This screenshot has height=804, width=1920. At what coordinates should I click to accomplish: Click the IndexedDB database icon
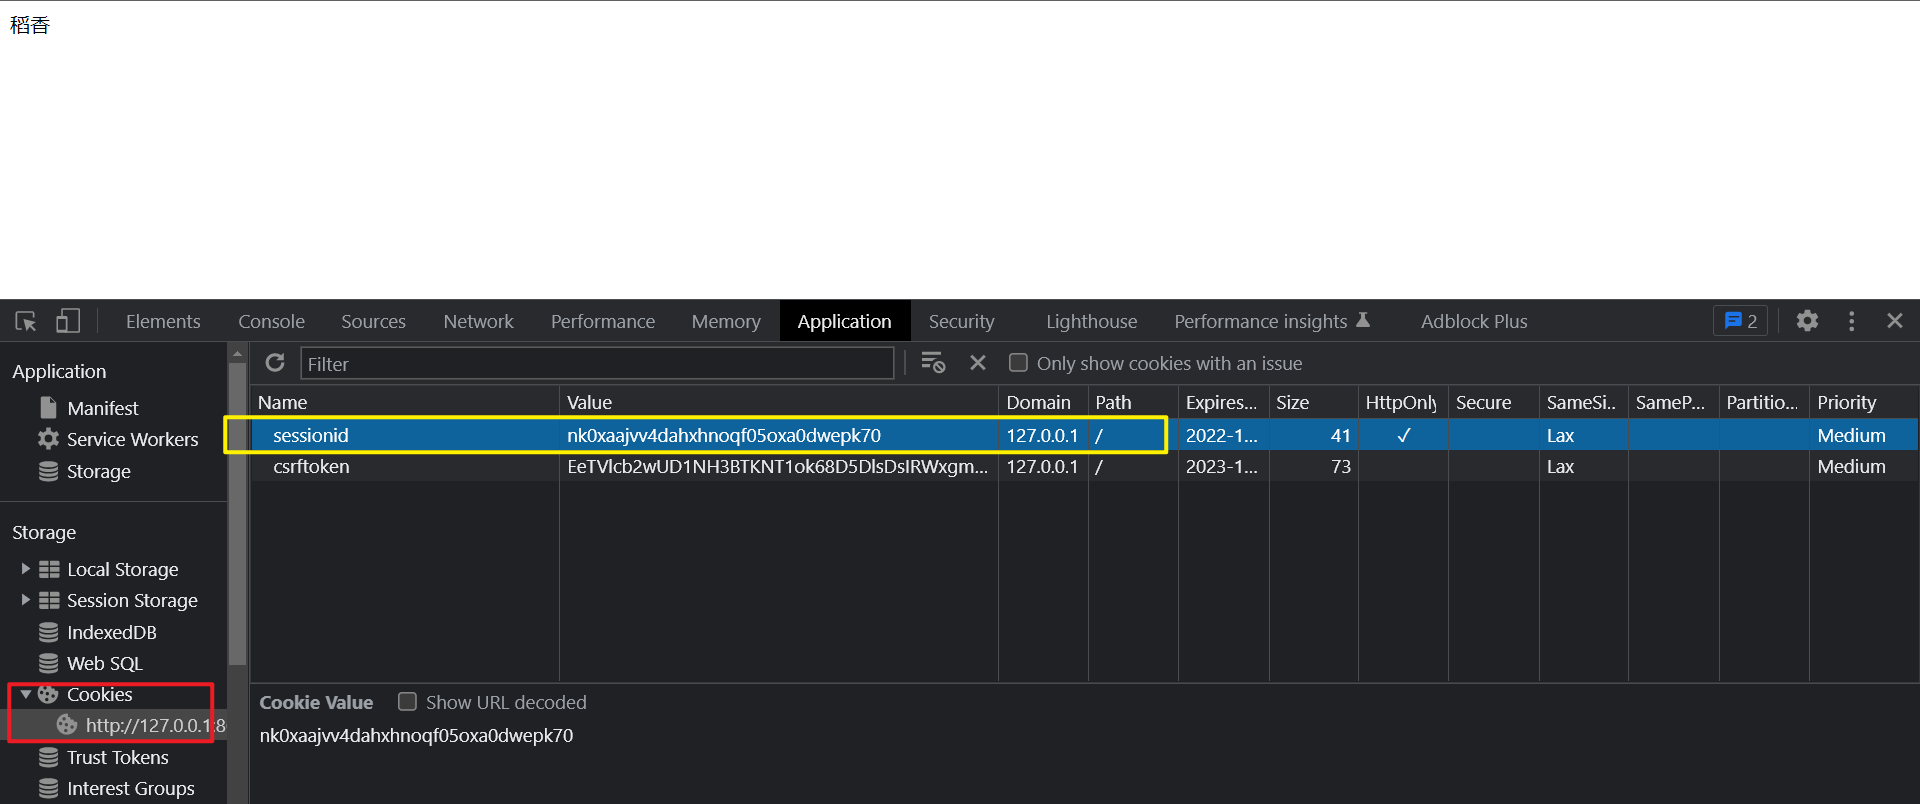coord(48,632)
